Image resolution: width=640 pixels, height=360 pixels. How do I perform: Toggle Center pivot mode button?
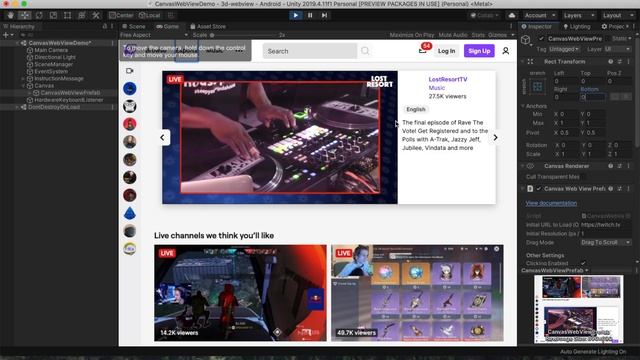pyautogui.click(x=121, y=15)
